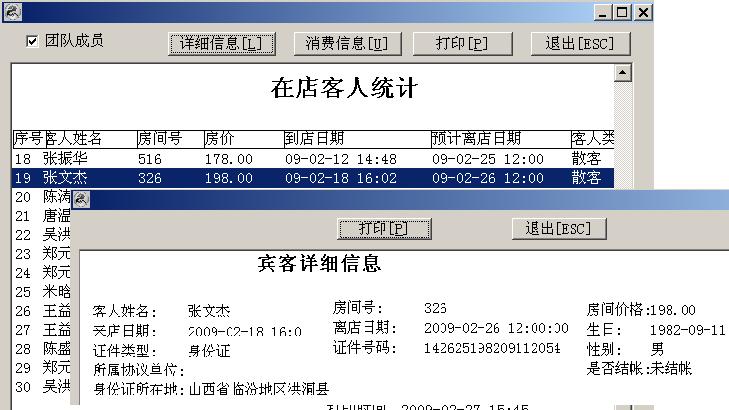Image resolution: width=729 pixels, height=410 pixels.
Task: Open 详细信息[L] for the selected guest
Action: [x=220, y=43]
